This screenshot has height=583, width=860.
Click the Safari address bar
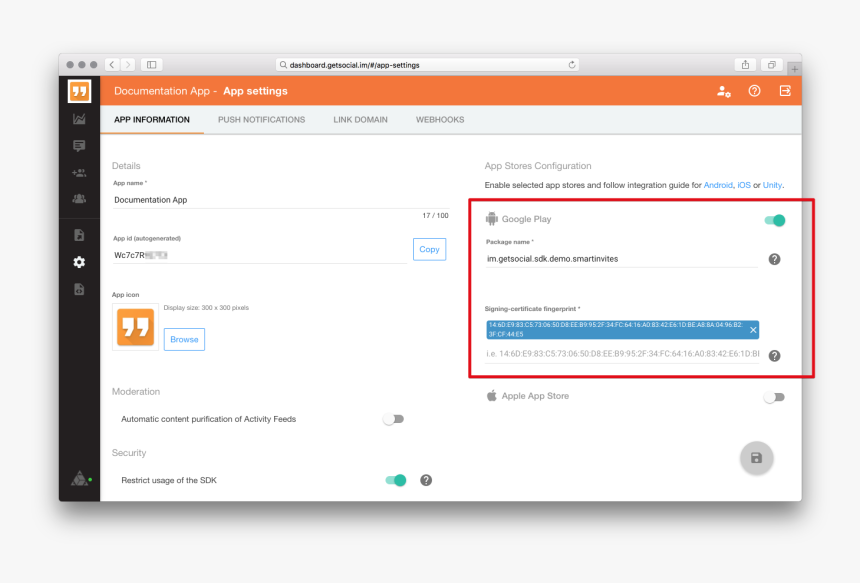coord(427,65)
